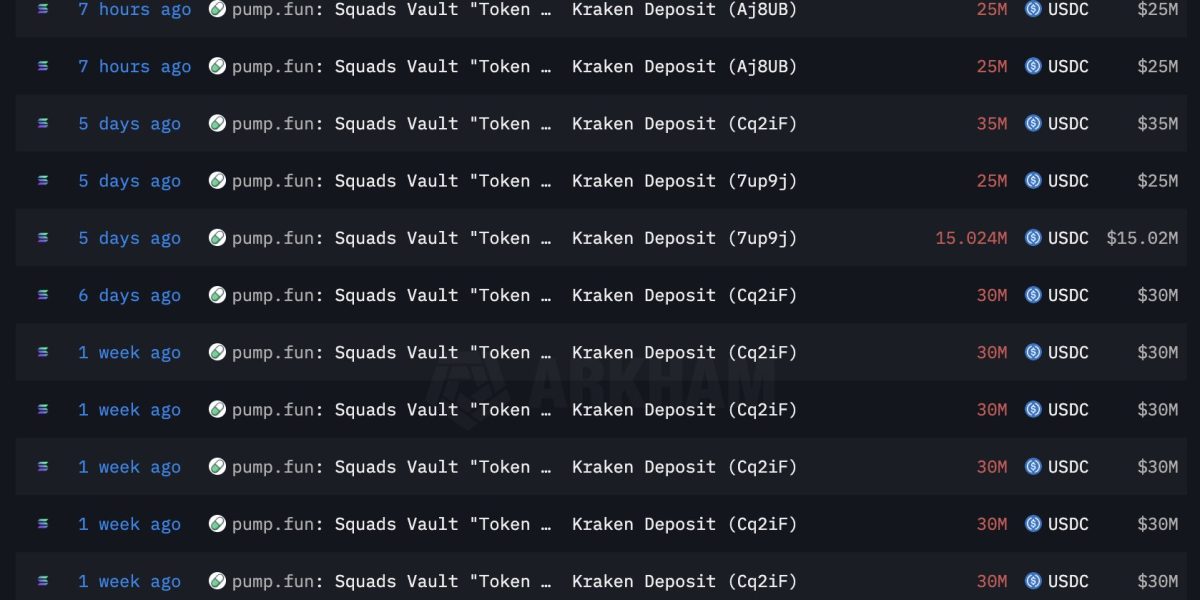Open Kraken Deposit (7up9j) in the 15.024M row
This screenshot has width=1200, height=600.
(x=684, y=238)
